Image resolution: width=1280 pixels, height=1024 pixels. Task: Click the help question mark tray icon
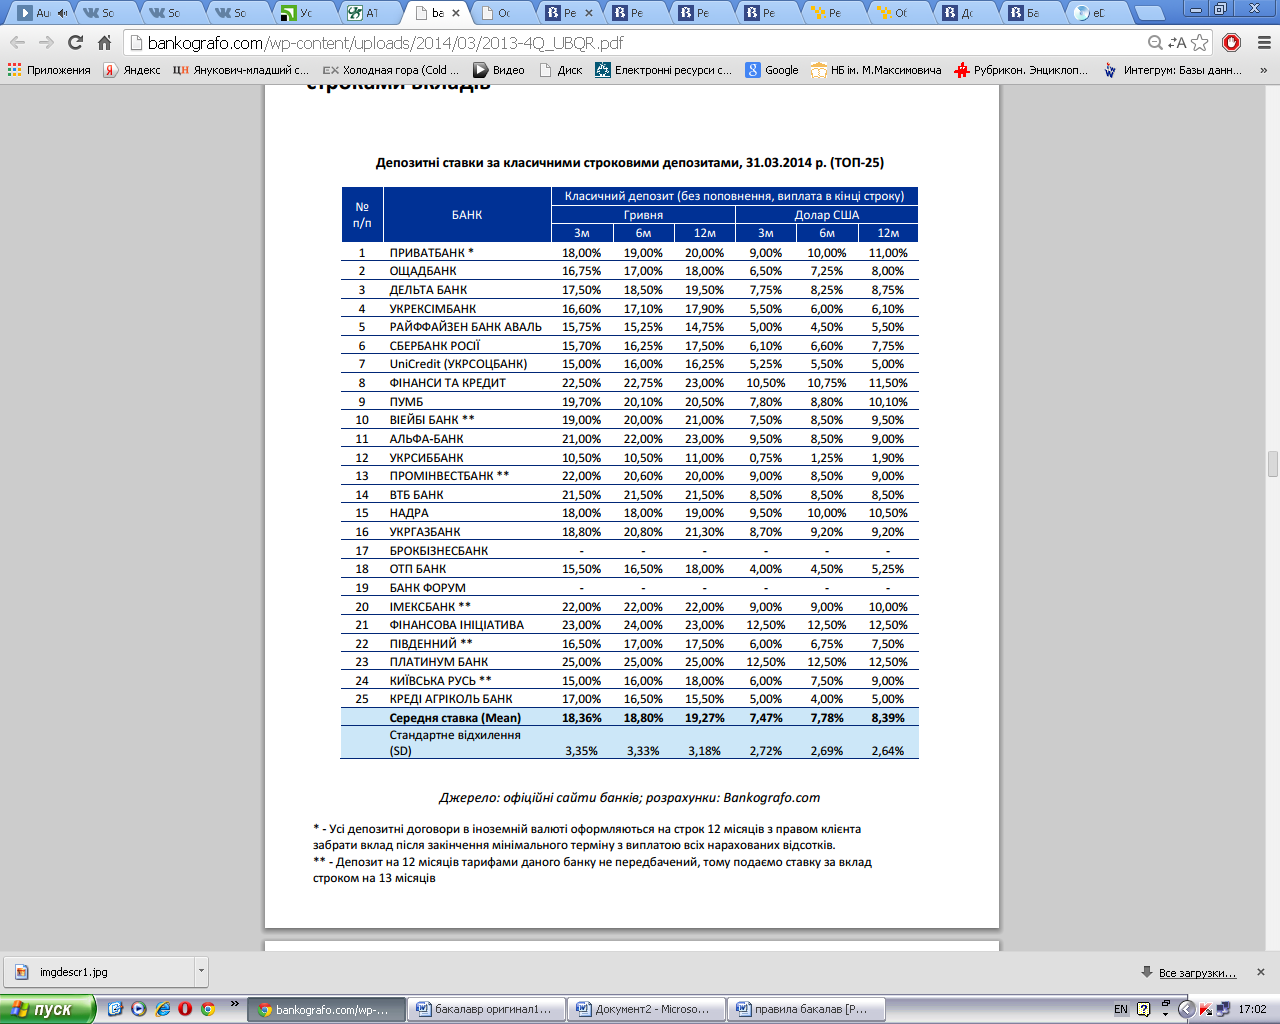[1144, 1009]
